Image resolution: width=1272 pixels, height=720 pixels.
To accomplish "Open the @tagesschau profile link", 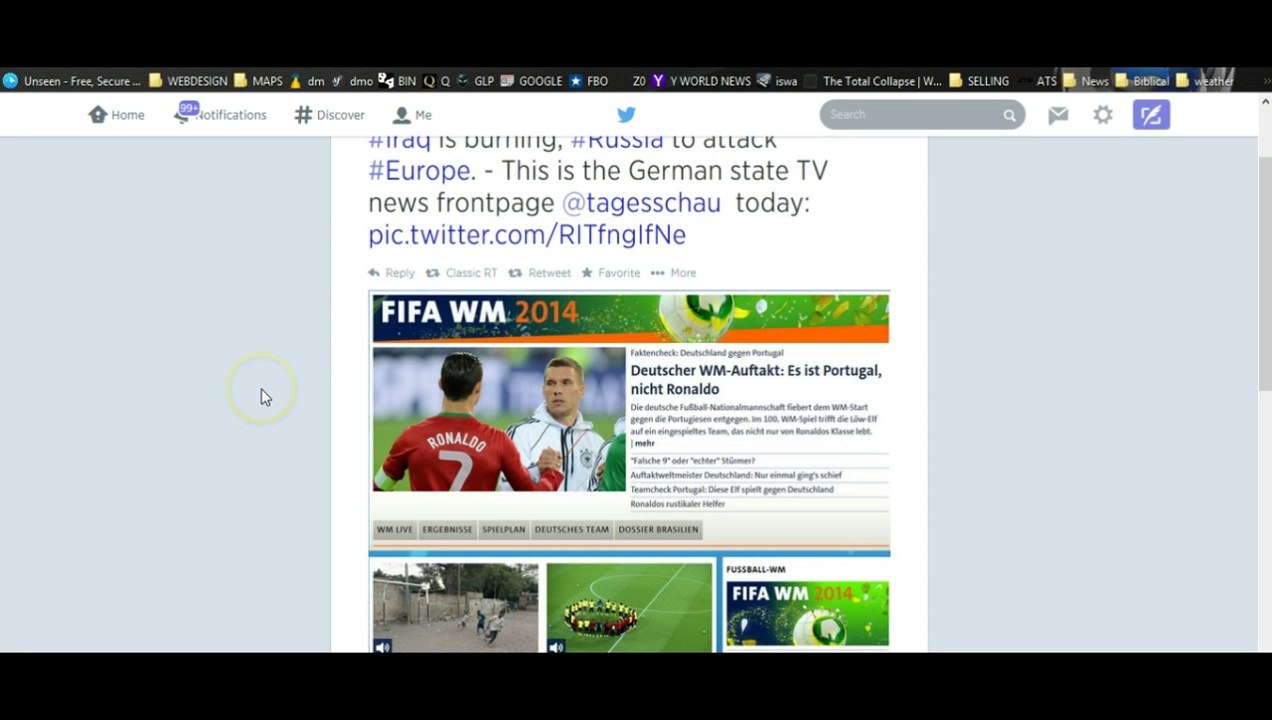I will point(641,203).
